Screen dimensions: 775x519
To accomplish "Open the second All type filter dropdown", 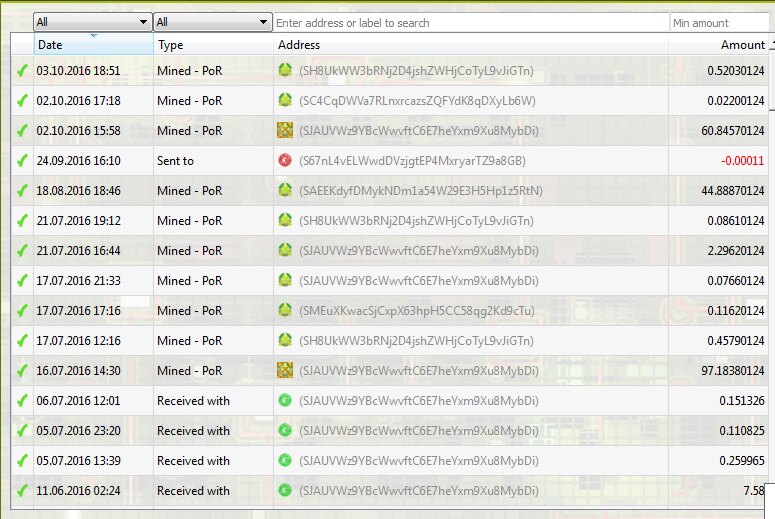I will point(213,22).
